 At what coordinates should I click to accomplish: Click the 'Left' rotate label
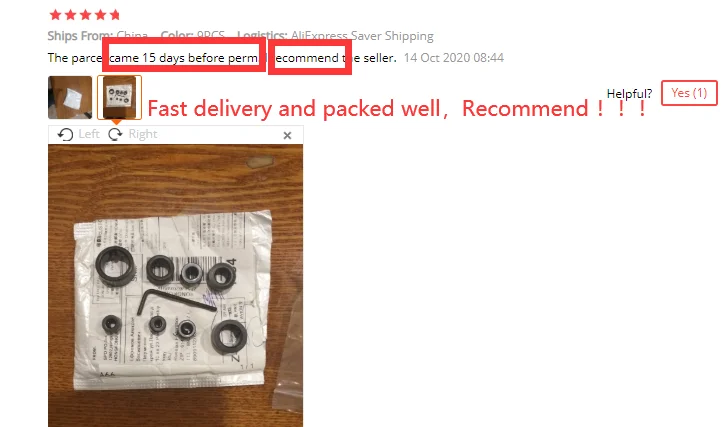(89, 134)
